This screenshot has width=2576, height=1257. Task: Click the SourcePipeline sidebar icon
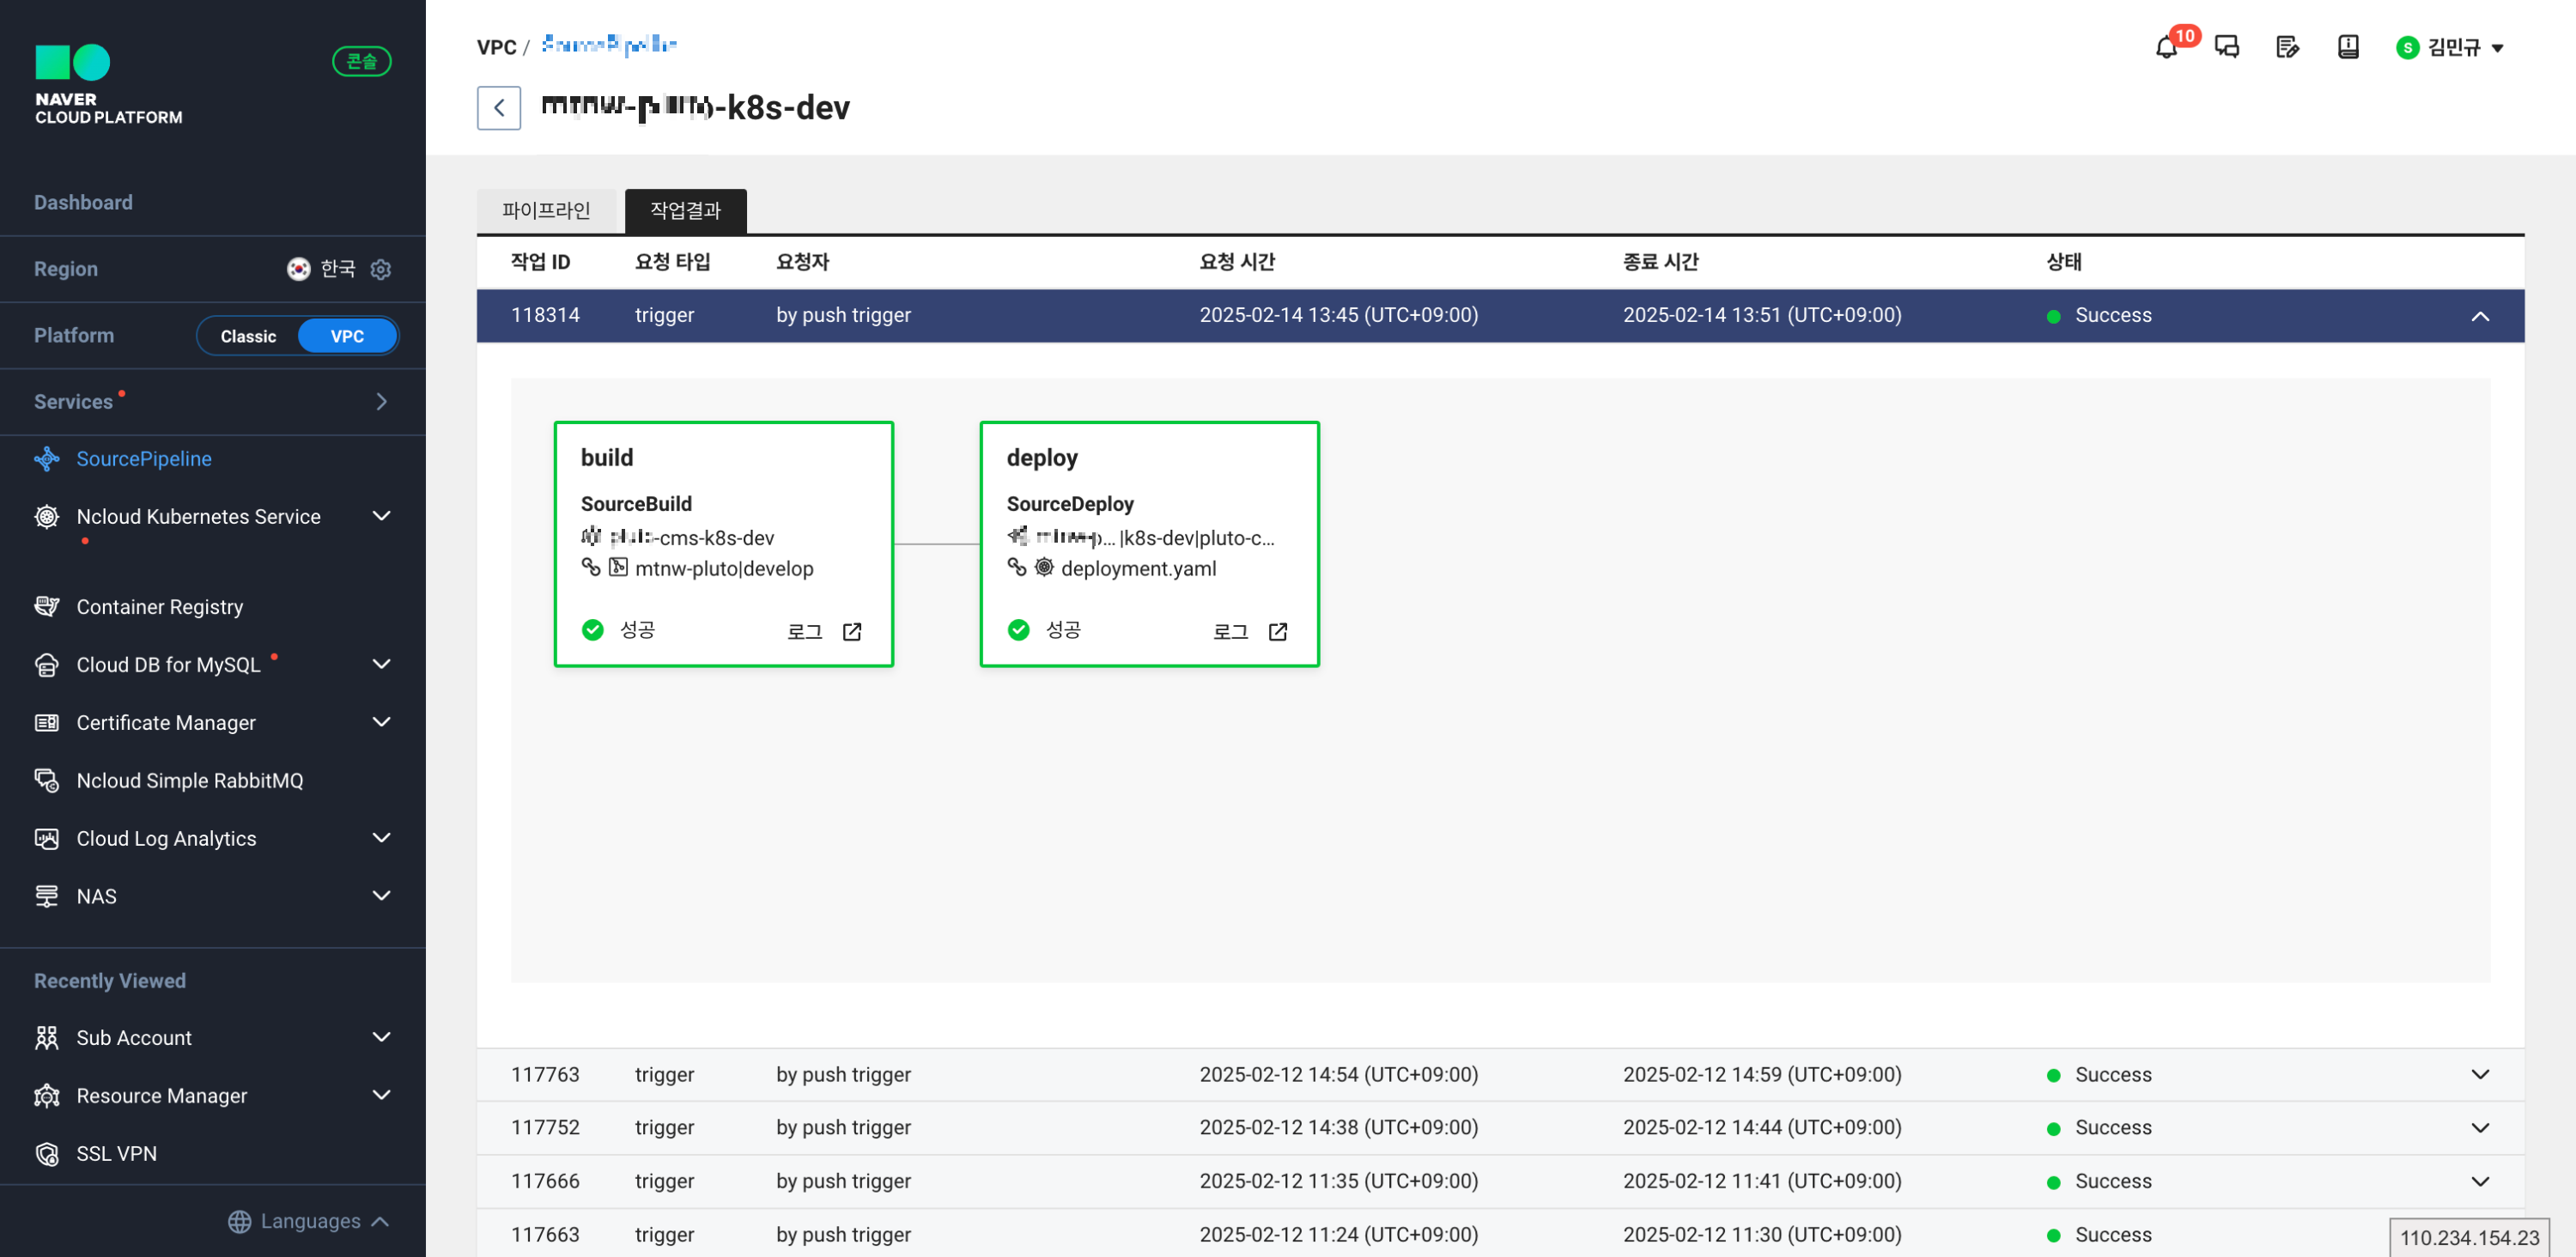click(x=47, y=459)
